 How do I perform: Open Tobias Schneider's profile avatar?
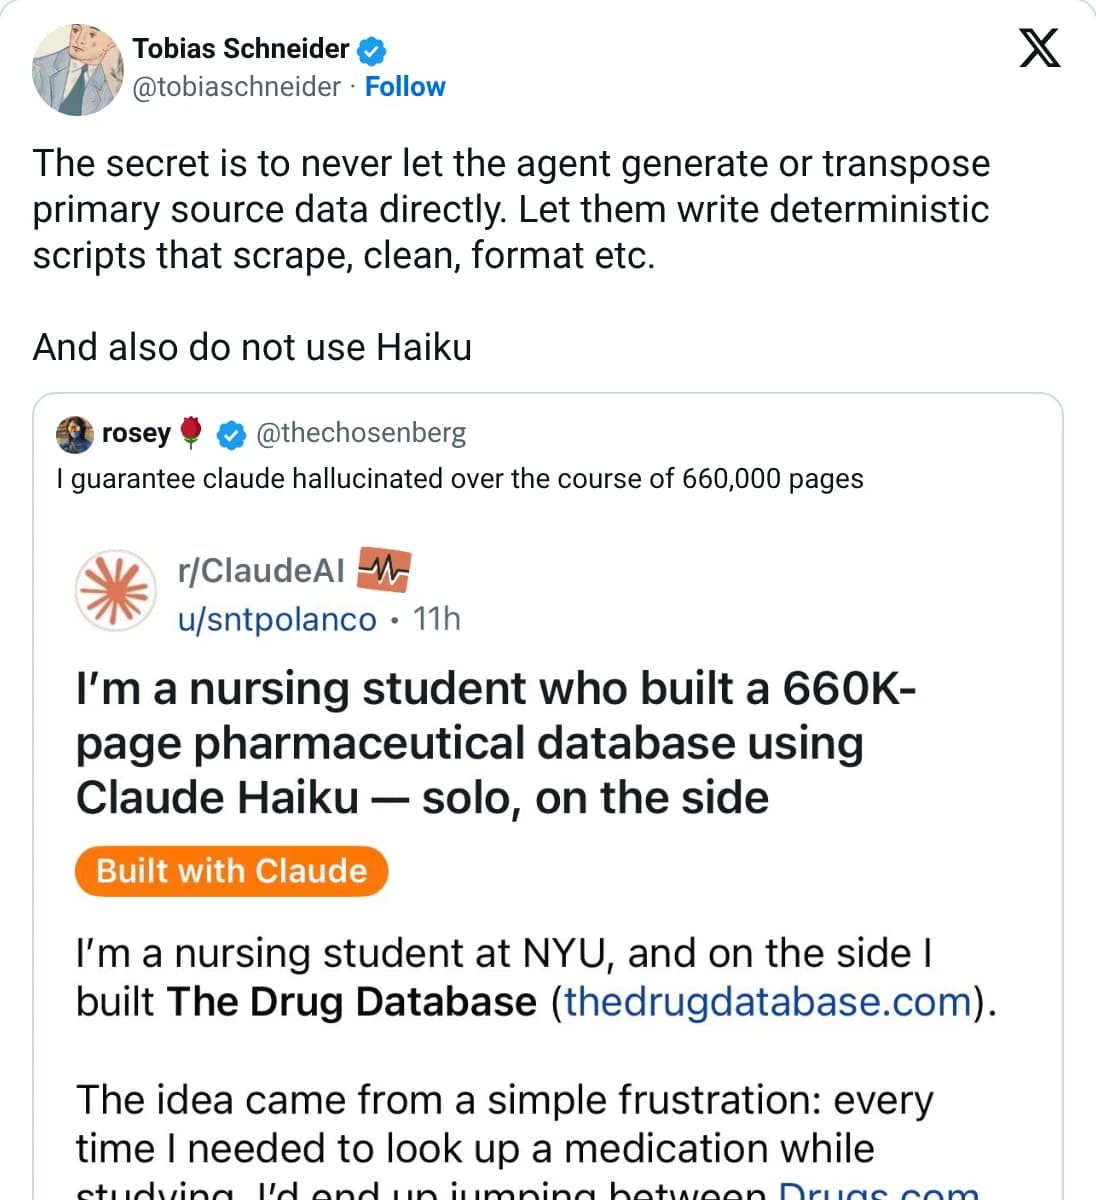pos(78,70)
